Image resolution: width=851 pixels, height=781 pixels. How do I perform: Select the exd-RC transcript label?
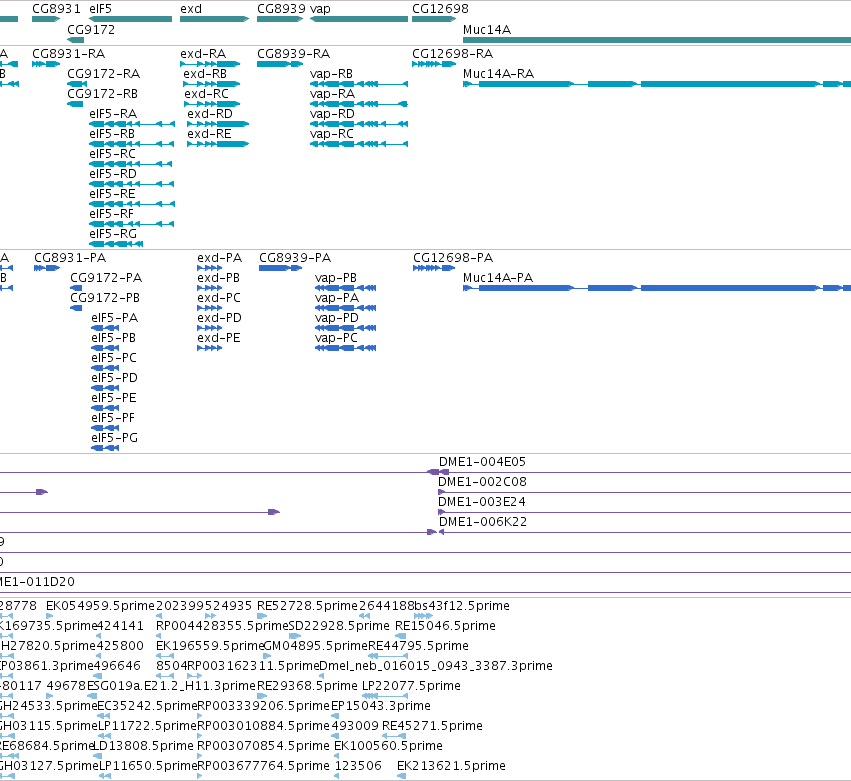(206, 93)
